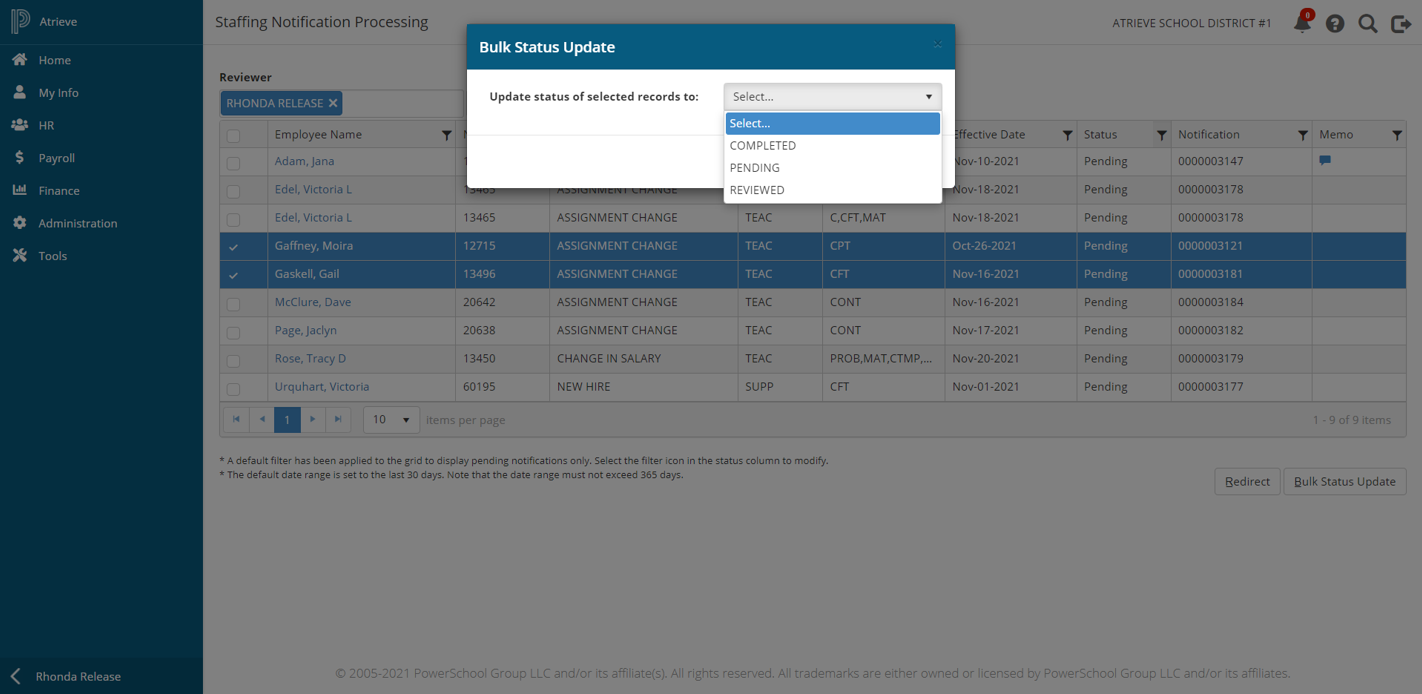This screenshot has width=1422, height=694.
Task: Open the help question mark icon
Action: pos(1335,23)
